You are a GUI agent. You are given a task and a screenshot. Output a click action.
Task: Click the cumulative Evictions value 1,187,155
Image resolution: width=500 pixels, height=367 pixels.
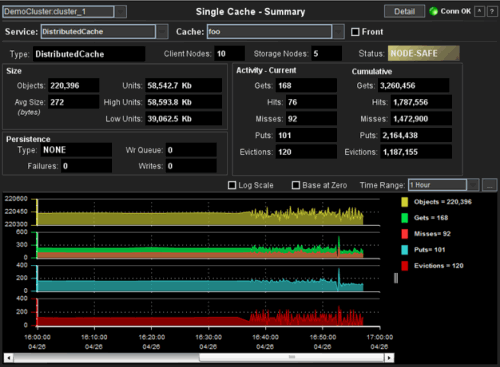(x=416, y=152)
